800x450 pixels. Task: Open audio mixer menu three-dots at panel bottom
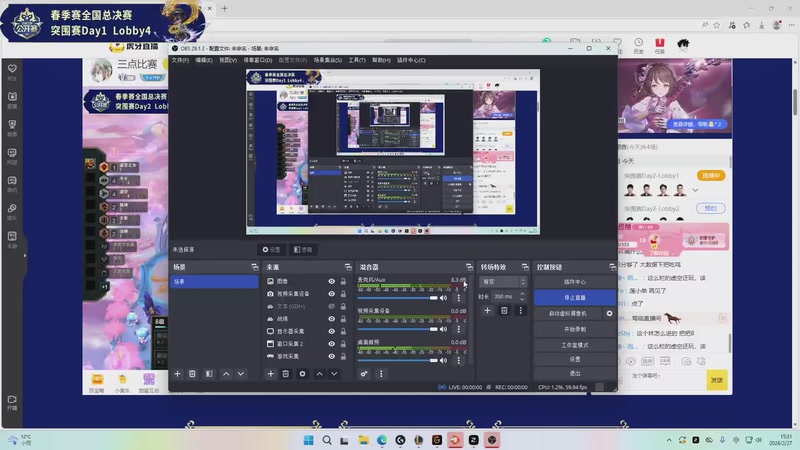coord(381,374)
